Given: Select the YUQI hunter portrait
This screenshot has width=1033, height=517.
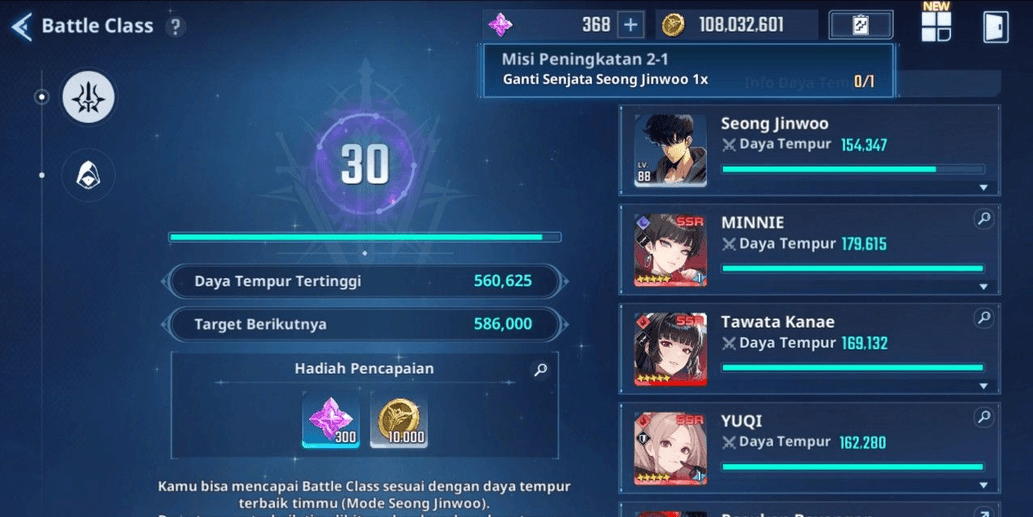Looking at the screenshot, I should [670, 448].
